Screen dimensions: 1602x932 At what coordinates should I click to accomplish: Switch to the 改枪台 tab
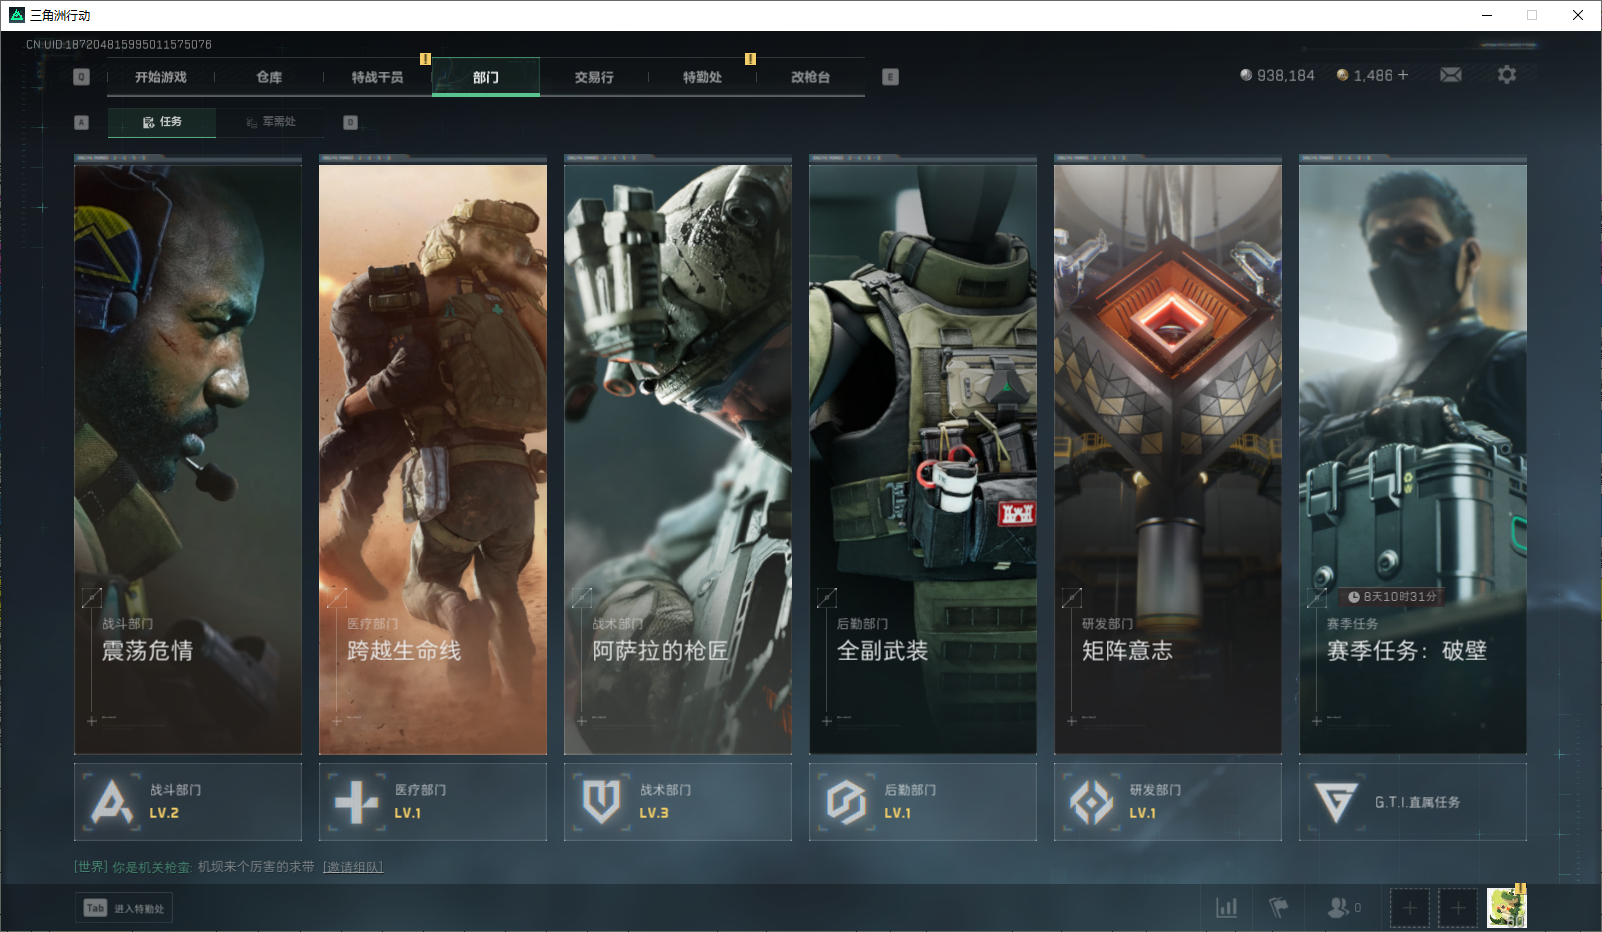click(811, 77)
